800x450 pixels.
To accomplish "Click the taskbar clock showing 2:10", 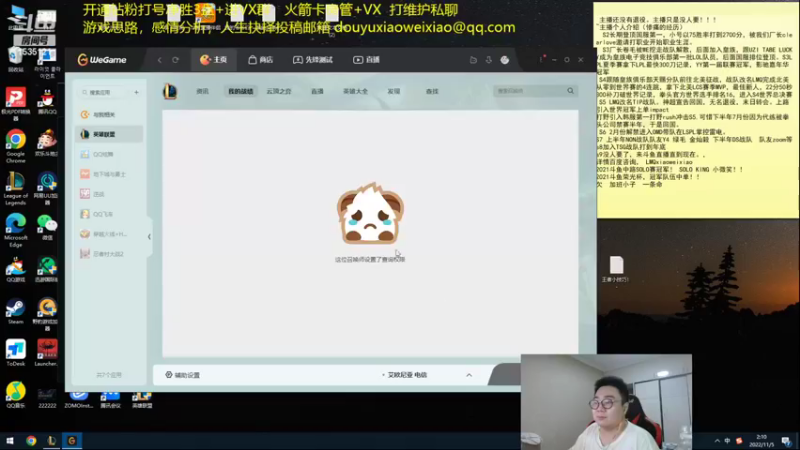I will click(x=761, y=441).
